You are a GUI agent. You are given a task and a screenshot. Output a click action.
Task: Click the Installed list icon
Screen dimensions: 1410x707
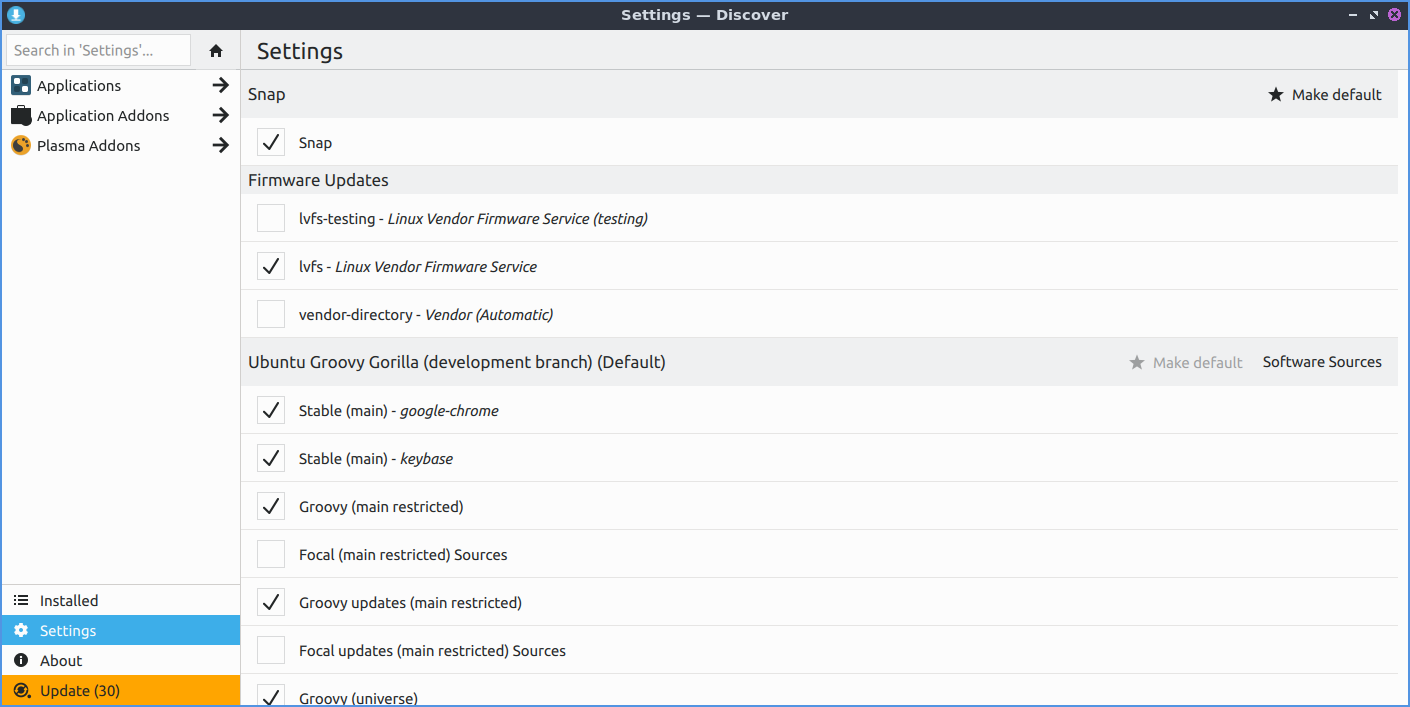tap(21, 601)
